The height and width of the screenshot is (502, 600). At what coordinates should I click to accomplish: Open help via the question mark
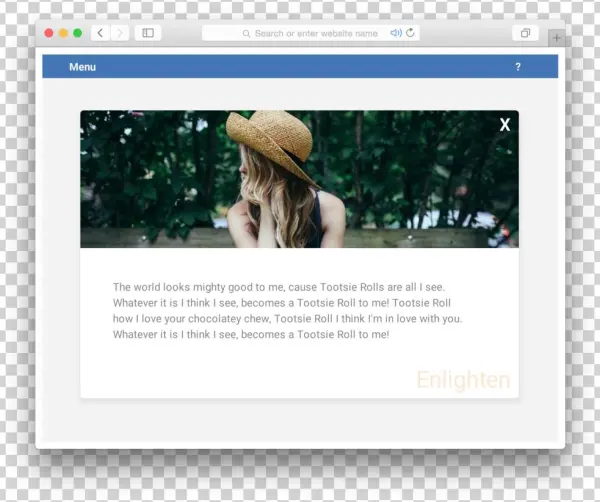tap(518, 67)
